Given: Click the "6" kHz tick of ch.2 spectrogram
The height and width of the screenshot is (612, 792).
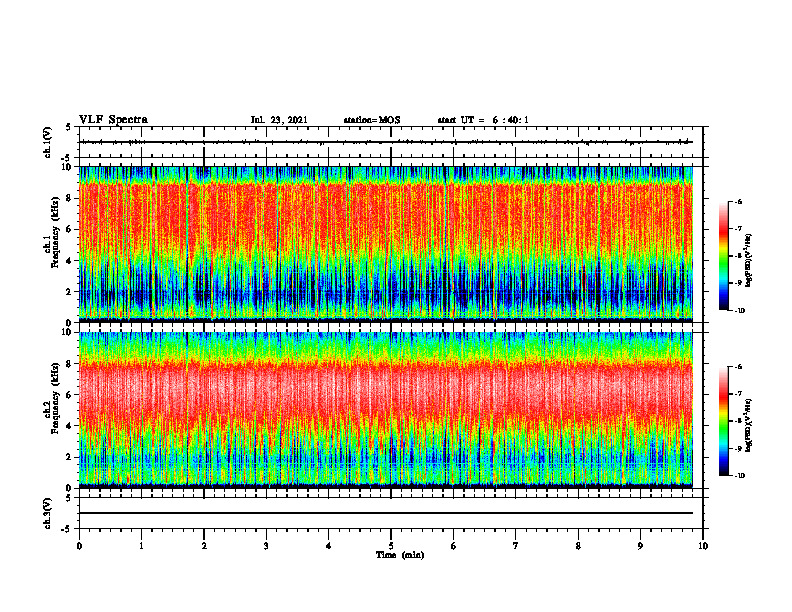Looking at the screenshot, I should [x=70, y=395].
